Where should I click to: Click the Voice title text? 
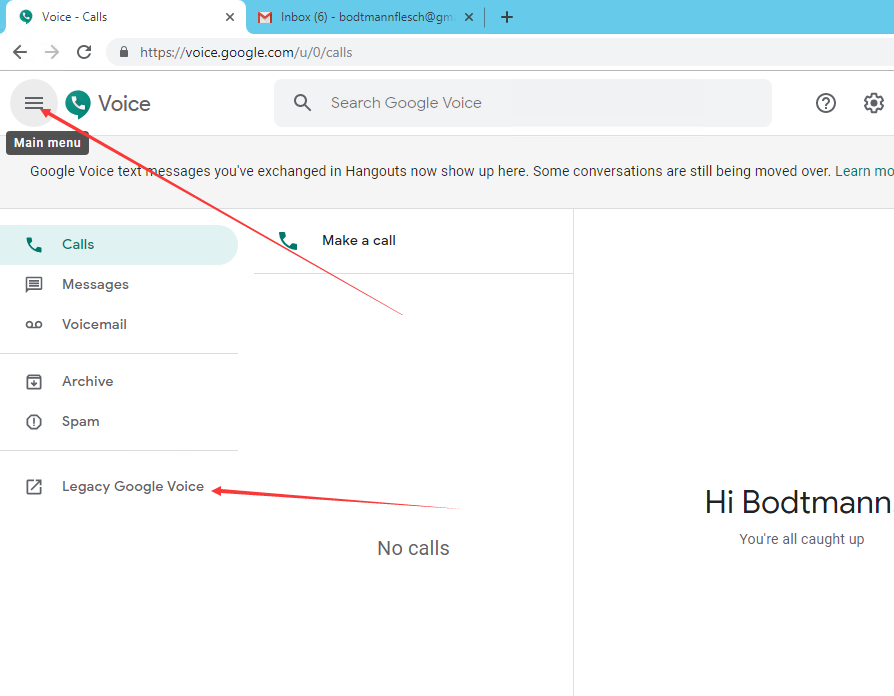coord(124,104)
